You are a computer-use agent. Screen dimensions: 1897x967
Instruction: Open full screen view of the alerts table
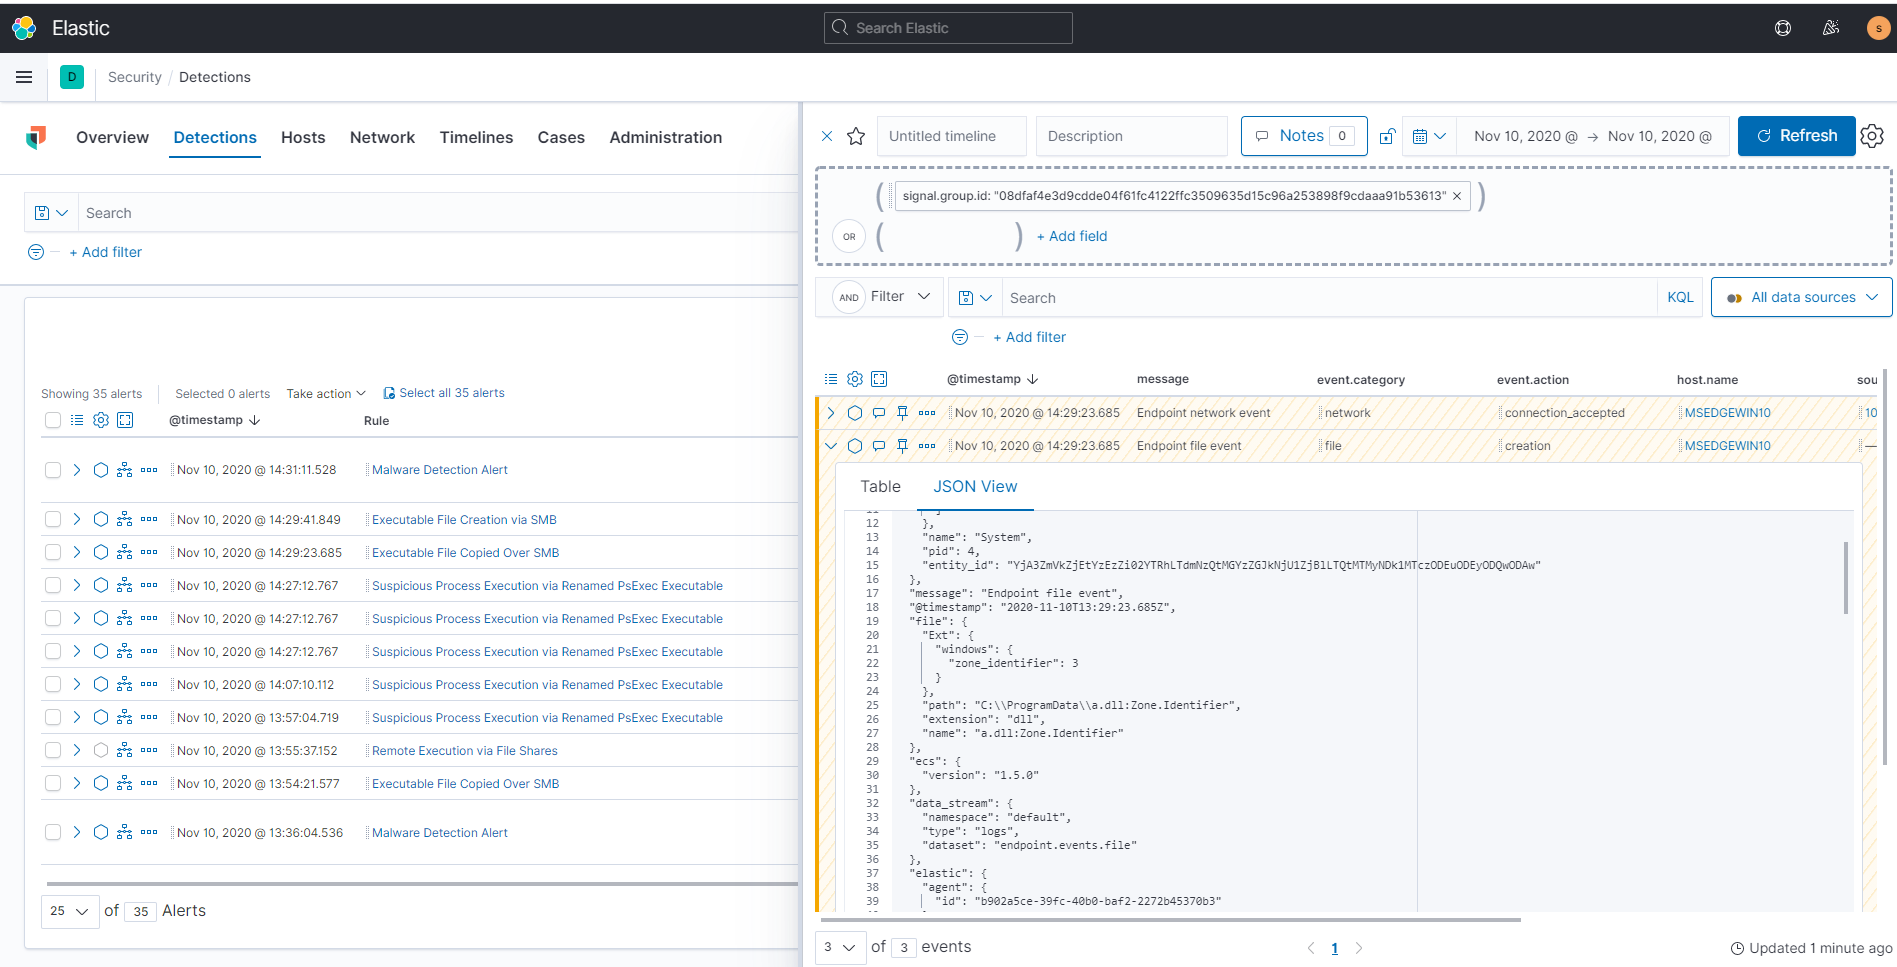pyautogui.click(x=125, y=420)
